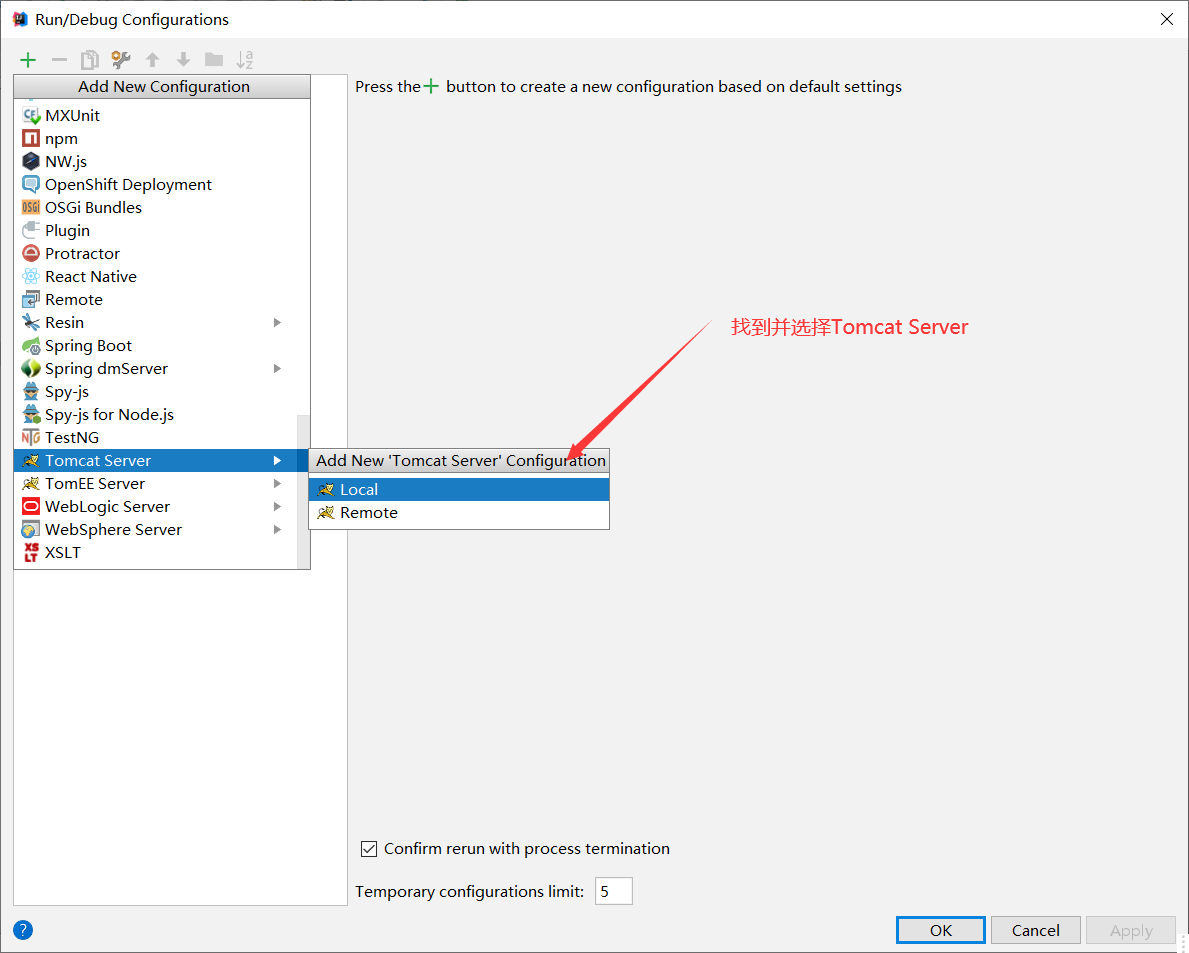Click the configuration list scrollbar
The image size is (1189, 953).
303,491
